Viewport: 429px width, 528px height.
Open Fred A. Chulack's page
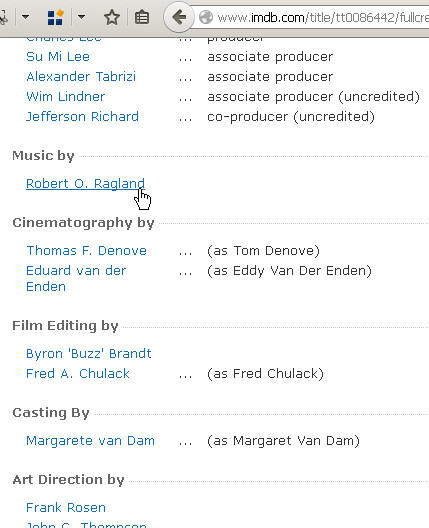point(78,373)
